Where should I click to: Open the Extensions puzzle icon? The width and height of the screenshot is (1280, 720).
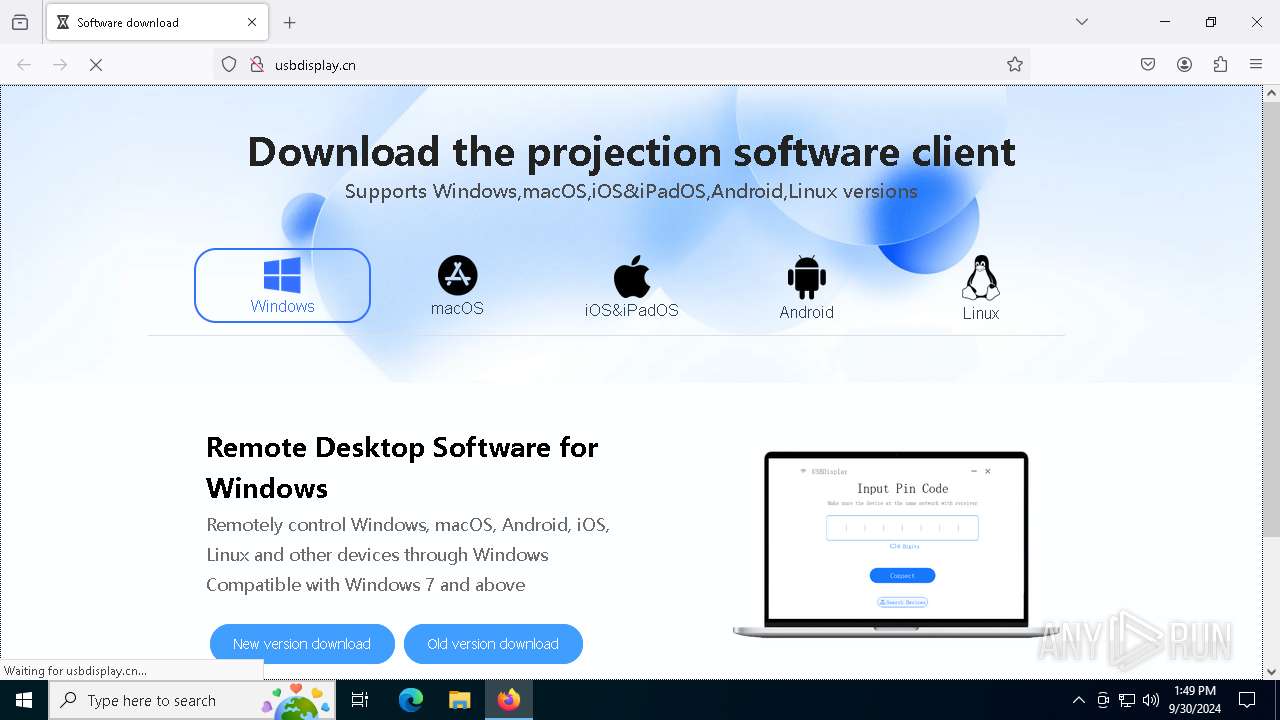point(1220,64)
